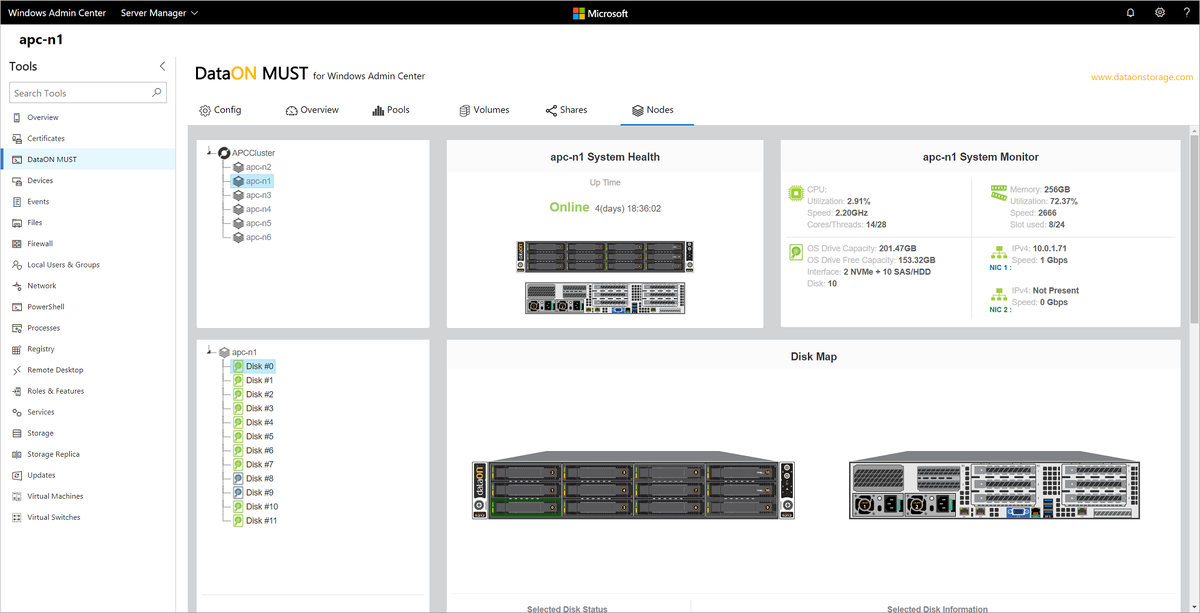Click the Storage Replica icon

17,454
